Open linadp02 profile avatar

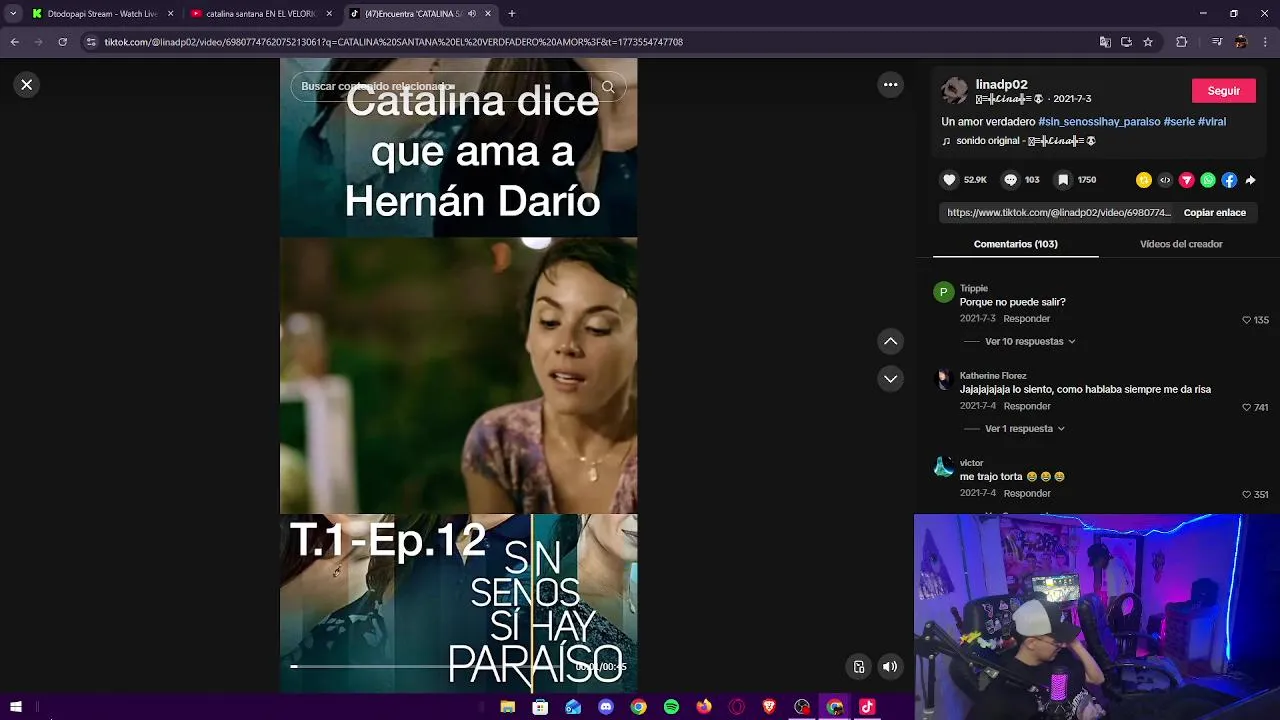[955, 91]
